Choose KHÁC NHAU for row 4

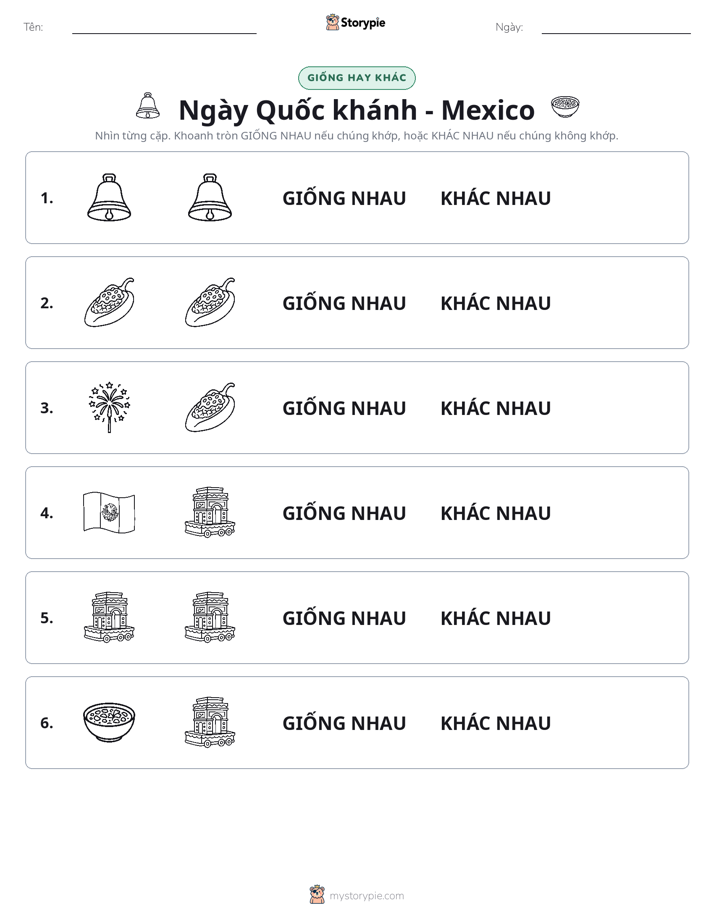coord(495,513)
